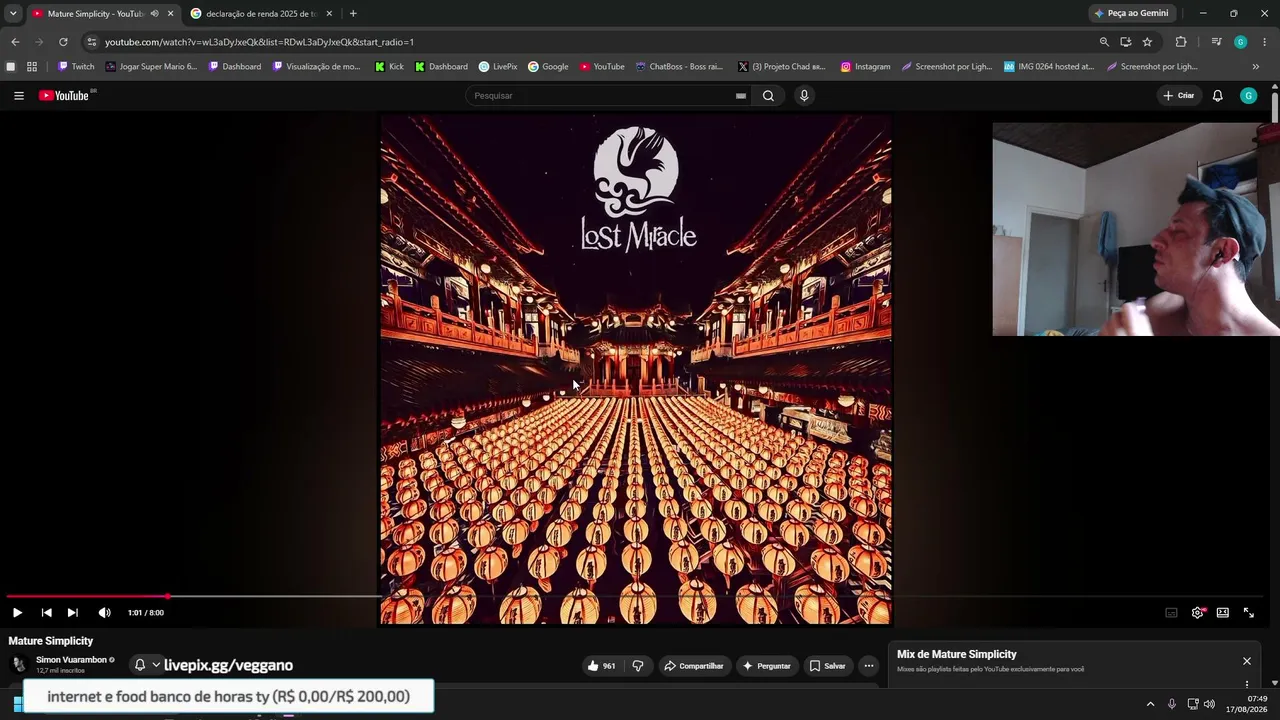Image resolution: width=1280 pixels, height=720 pixels.
Task: Show hidden system tray icons
Action: 1150,704
